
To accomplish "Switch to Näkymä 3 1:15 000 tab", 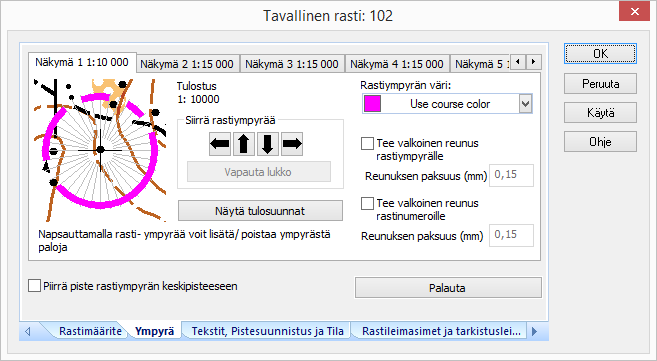I will 292,64.
